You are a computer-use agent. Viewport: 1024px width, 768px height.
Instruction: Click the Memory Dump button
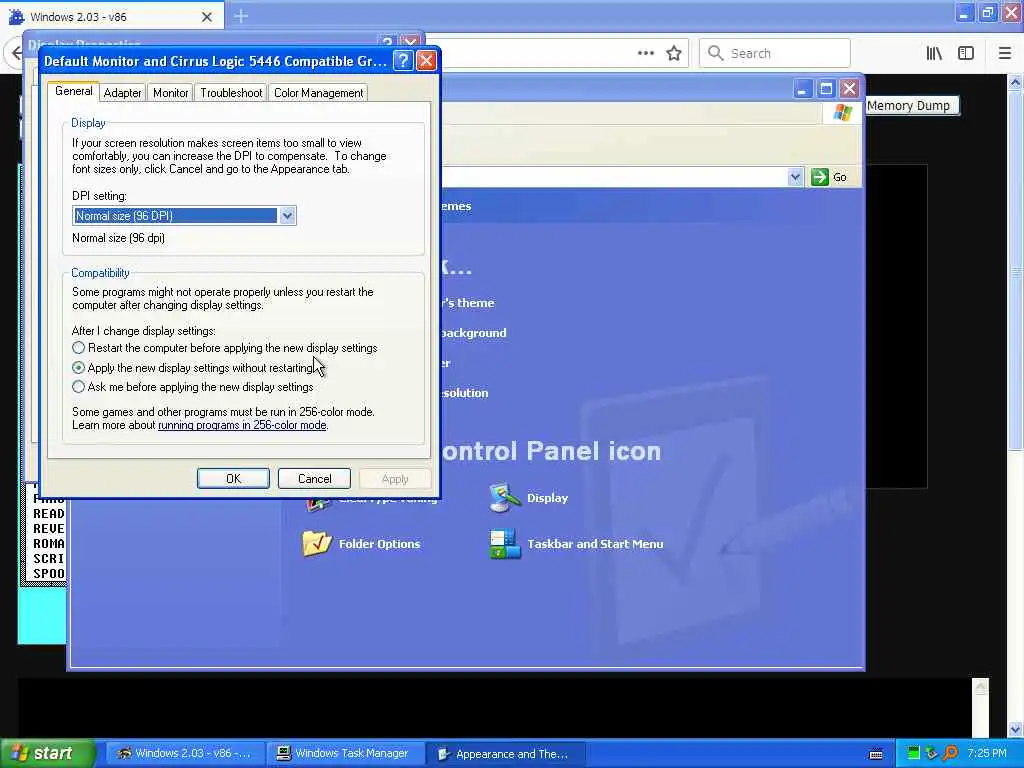coord(912,106)
